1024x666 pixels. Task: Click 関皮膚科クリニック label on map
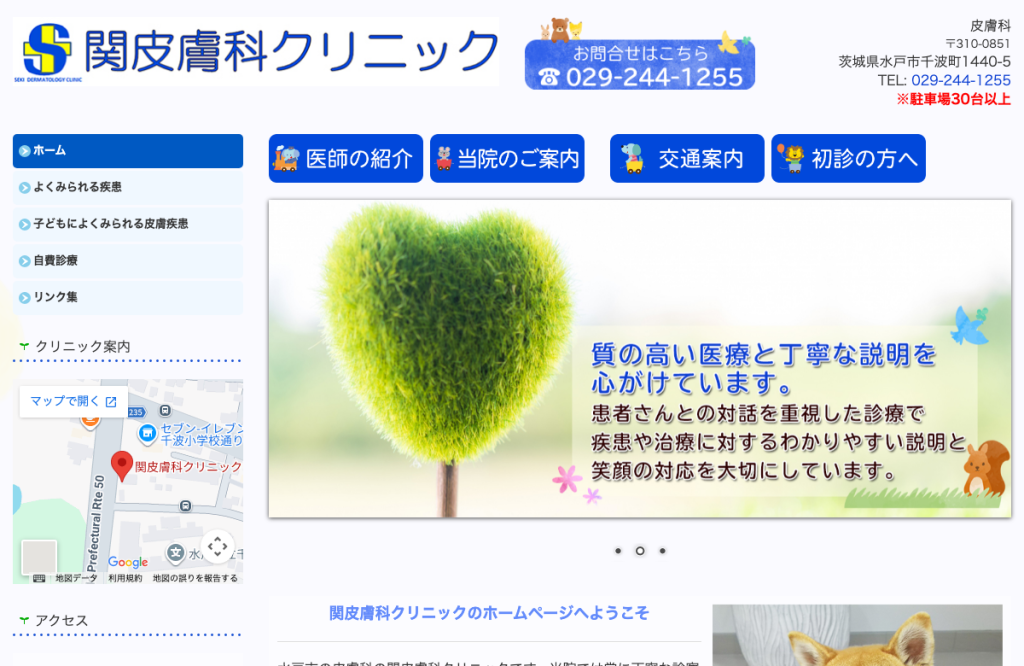pyautogui.click(x=188, y=467)
